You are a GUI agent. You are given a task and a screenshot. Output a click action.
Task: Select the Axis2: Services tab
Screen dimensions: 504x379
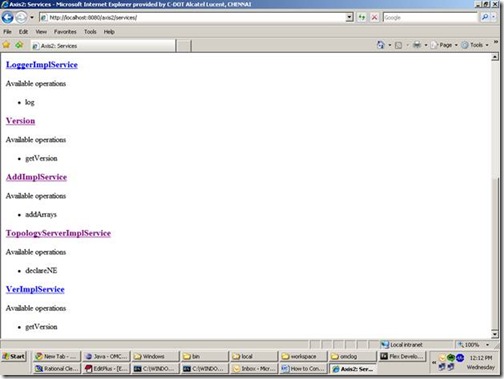coord(103,46)
